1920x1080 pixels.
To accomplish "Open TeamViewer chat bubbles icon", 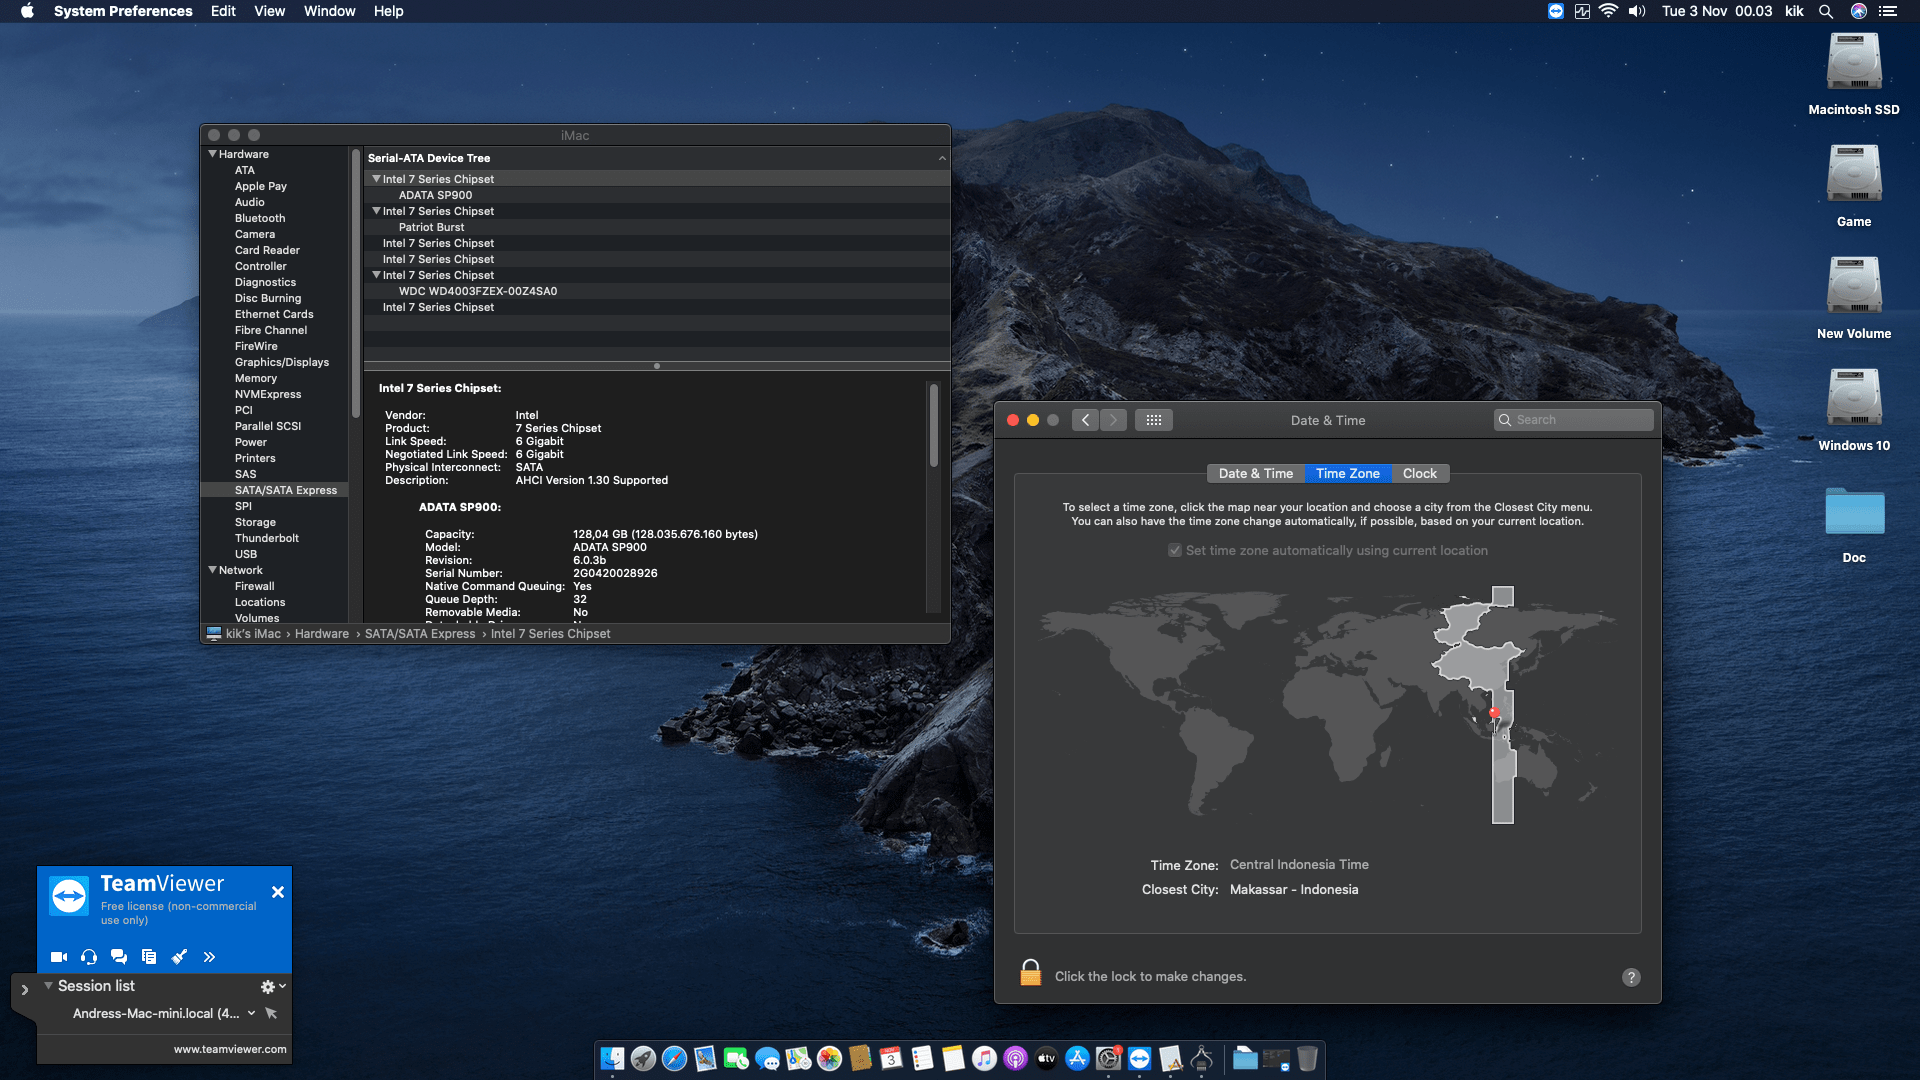I will [119, 957].
